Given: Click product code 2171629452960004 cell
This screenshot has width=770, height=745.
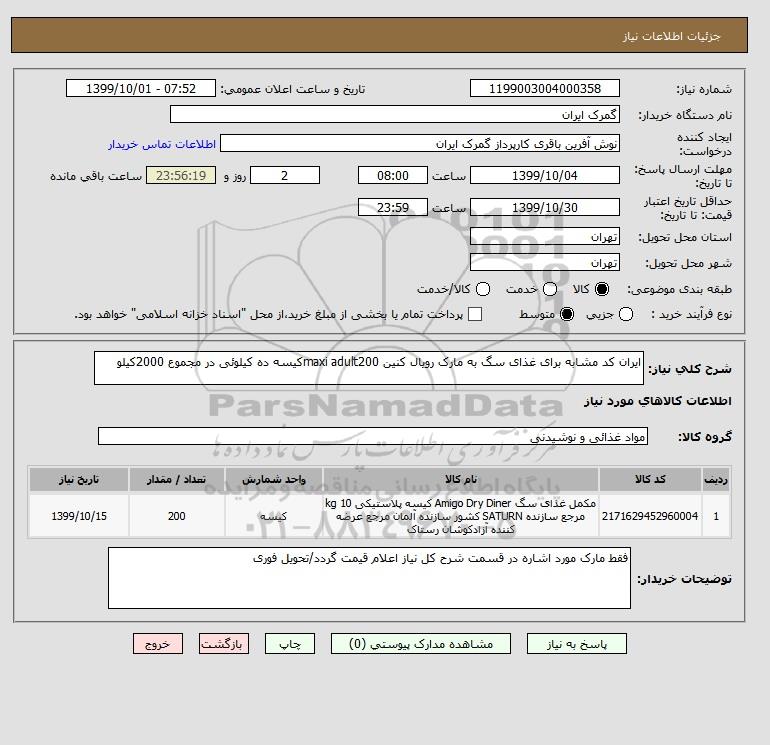Looking at the screenshot, I should point(650,516).
